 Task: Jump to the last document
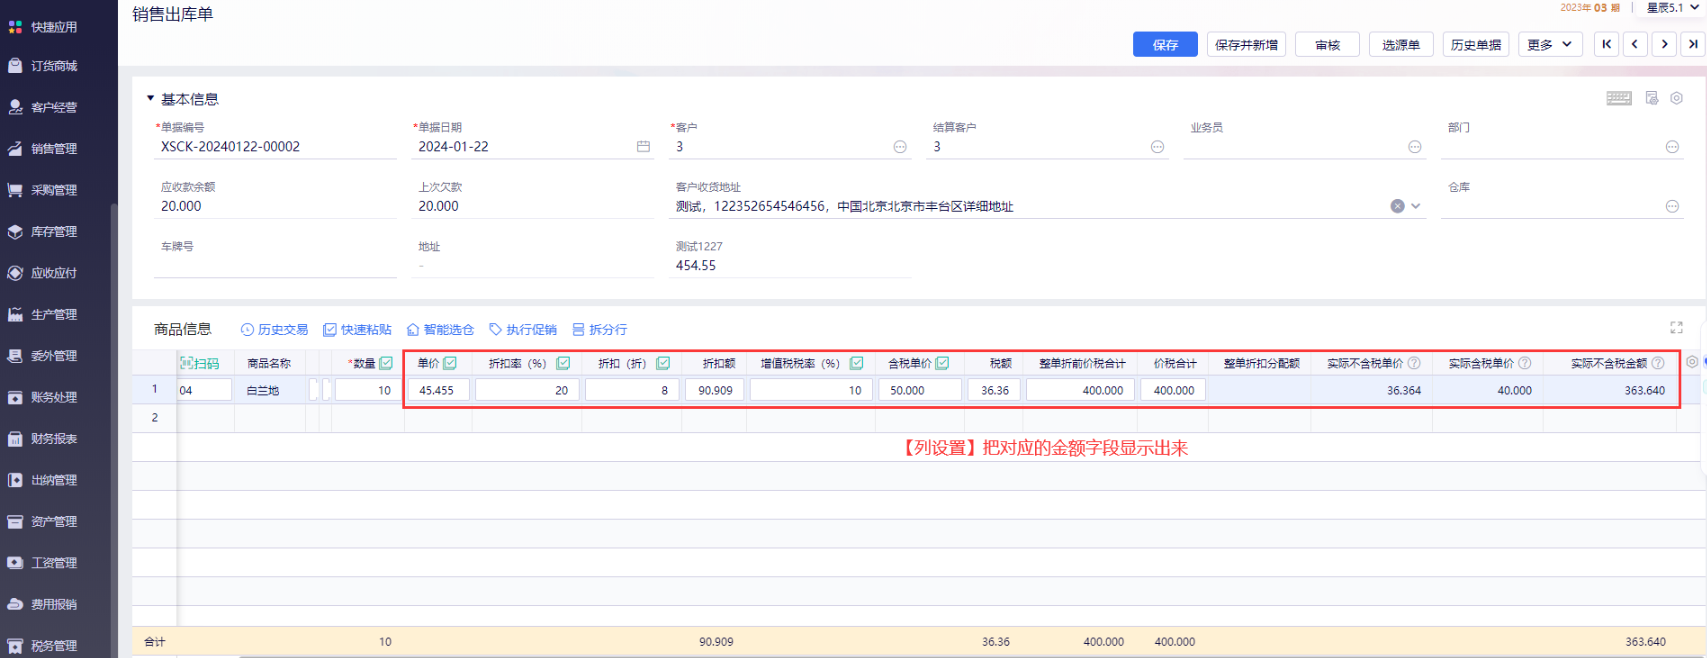click(1693, 44)
